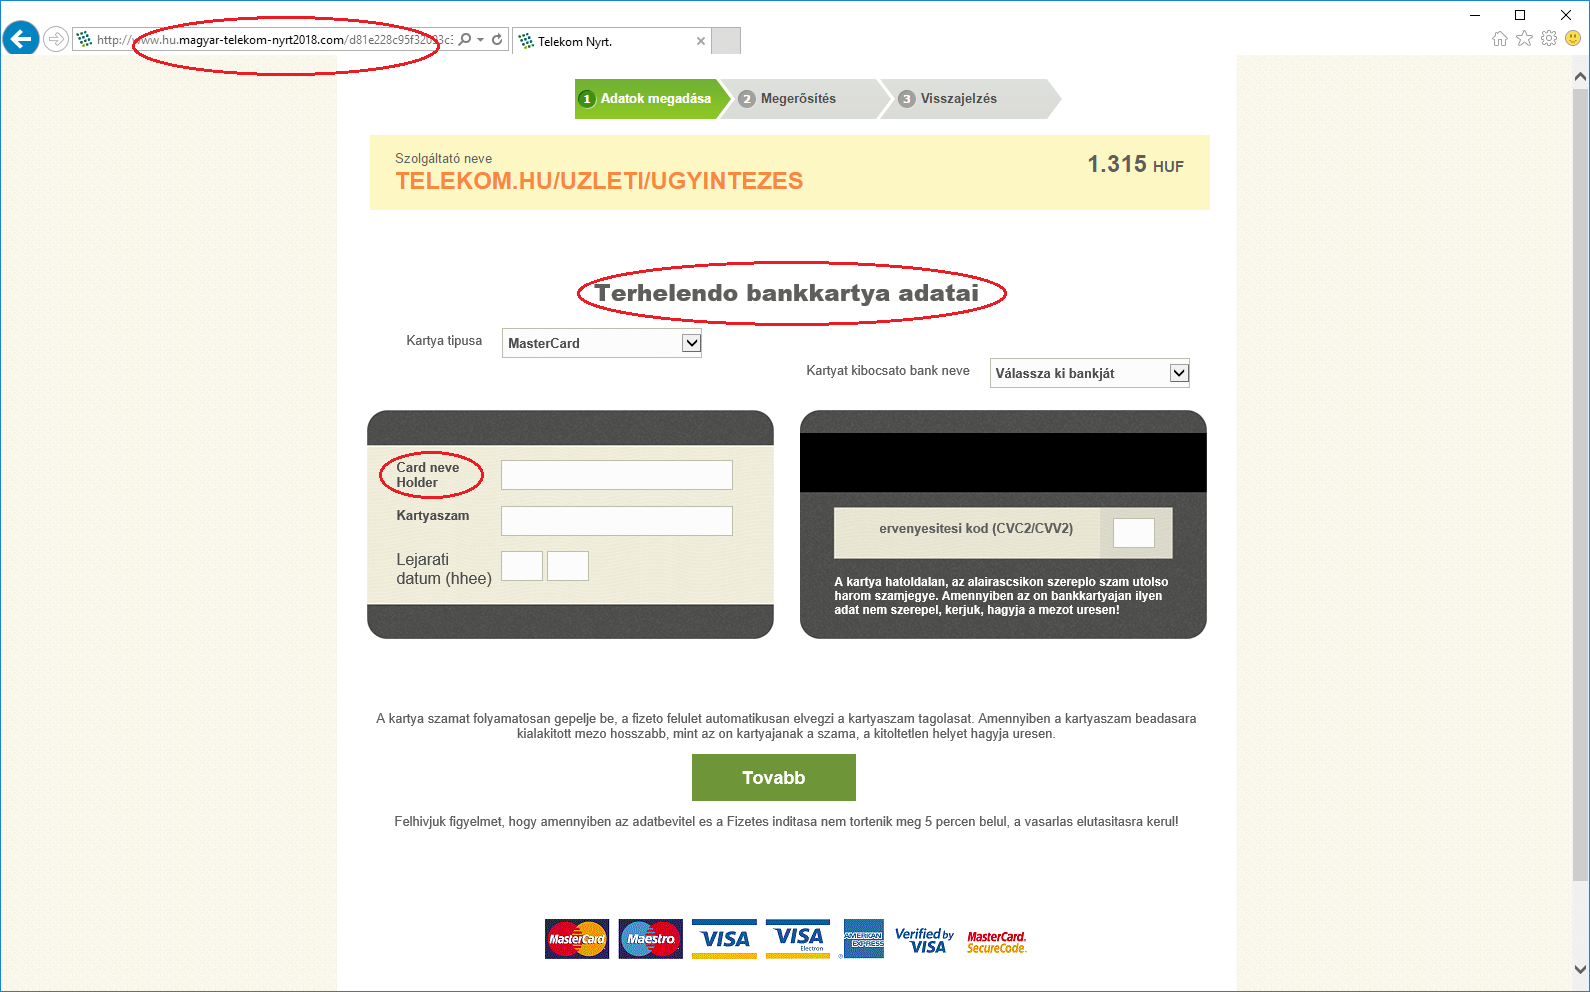This screenshot has width=1590, height=992.
Task: Open the address bar autocomplete dropdown arrow
Action: pos(481,40)
